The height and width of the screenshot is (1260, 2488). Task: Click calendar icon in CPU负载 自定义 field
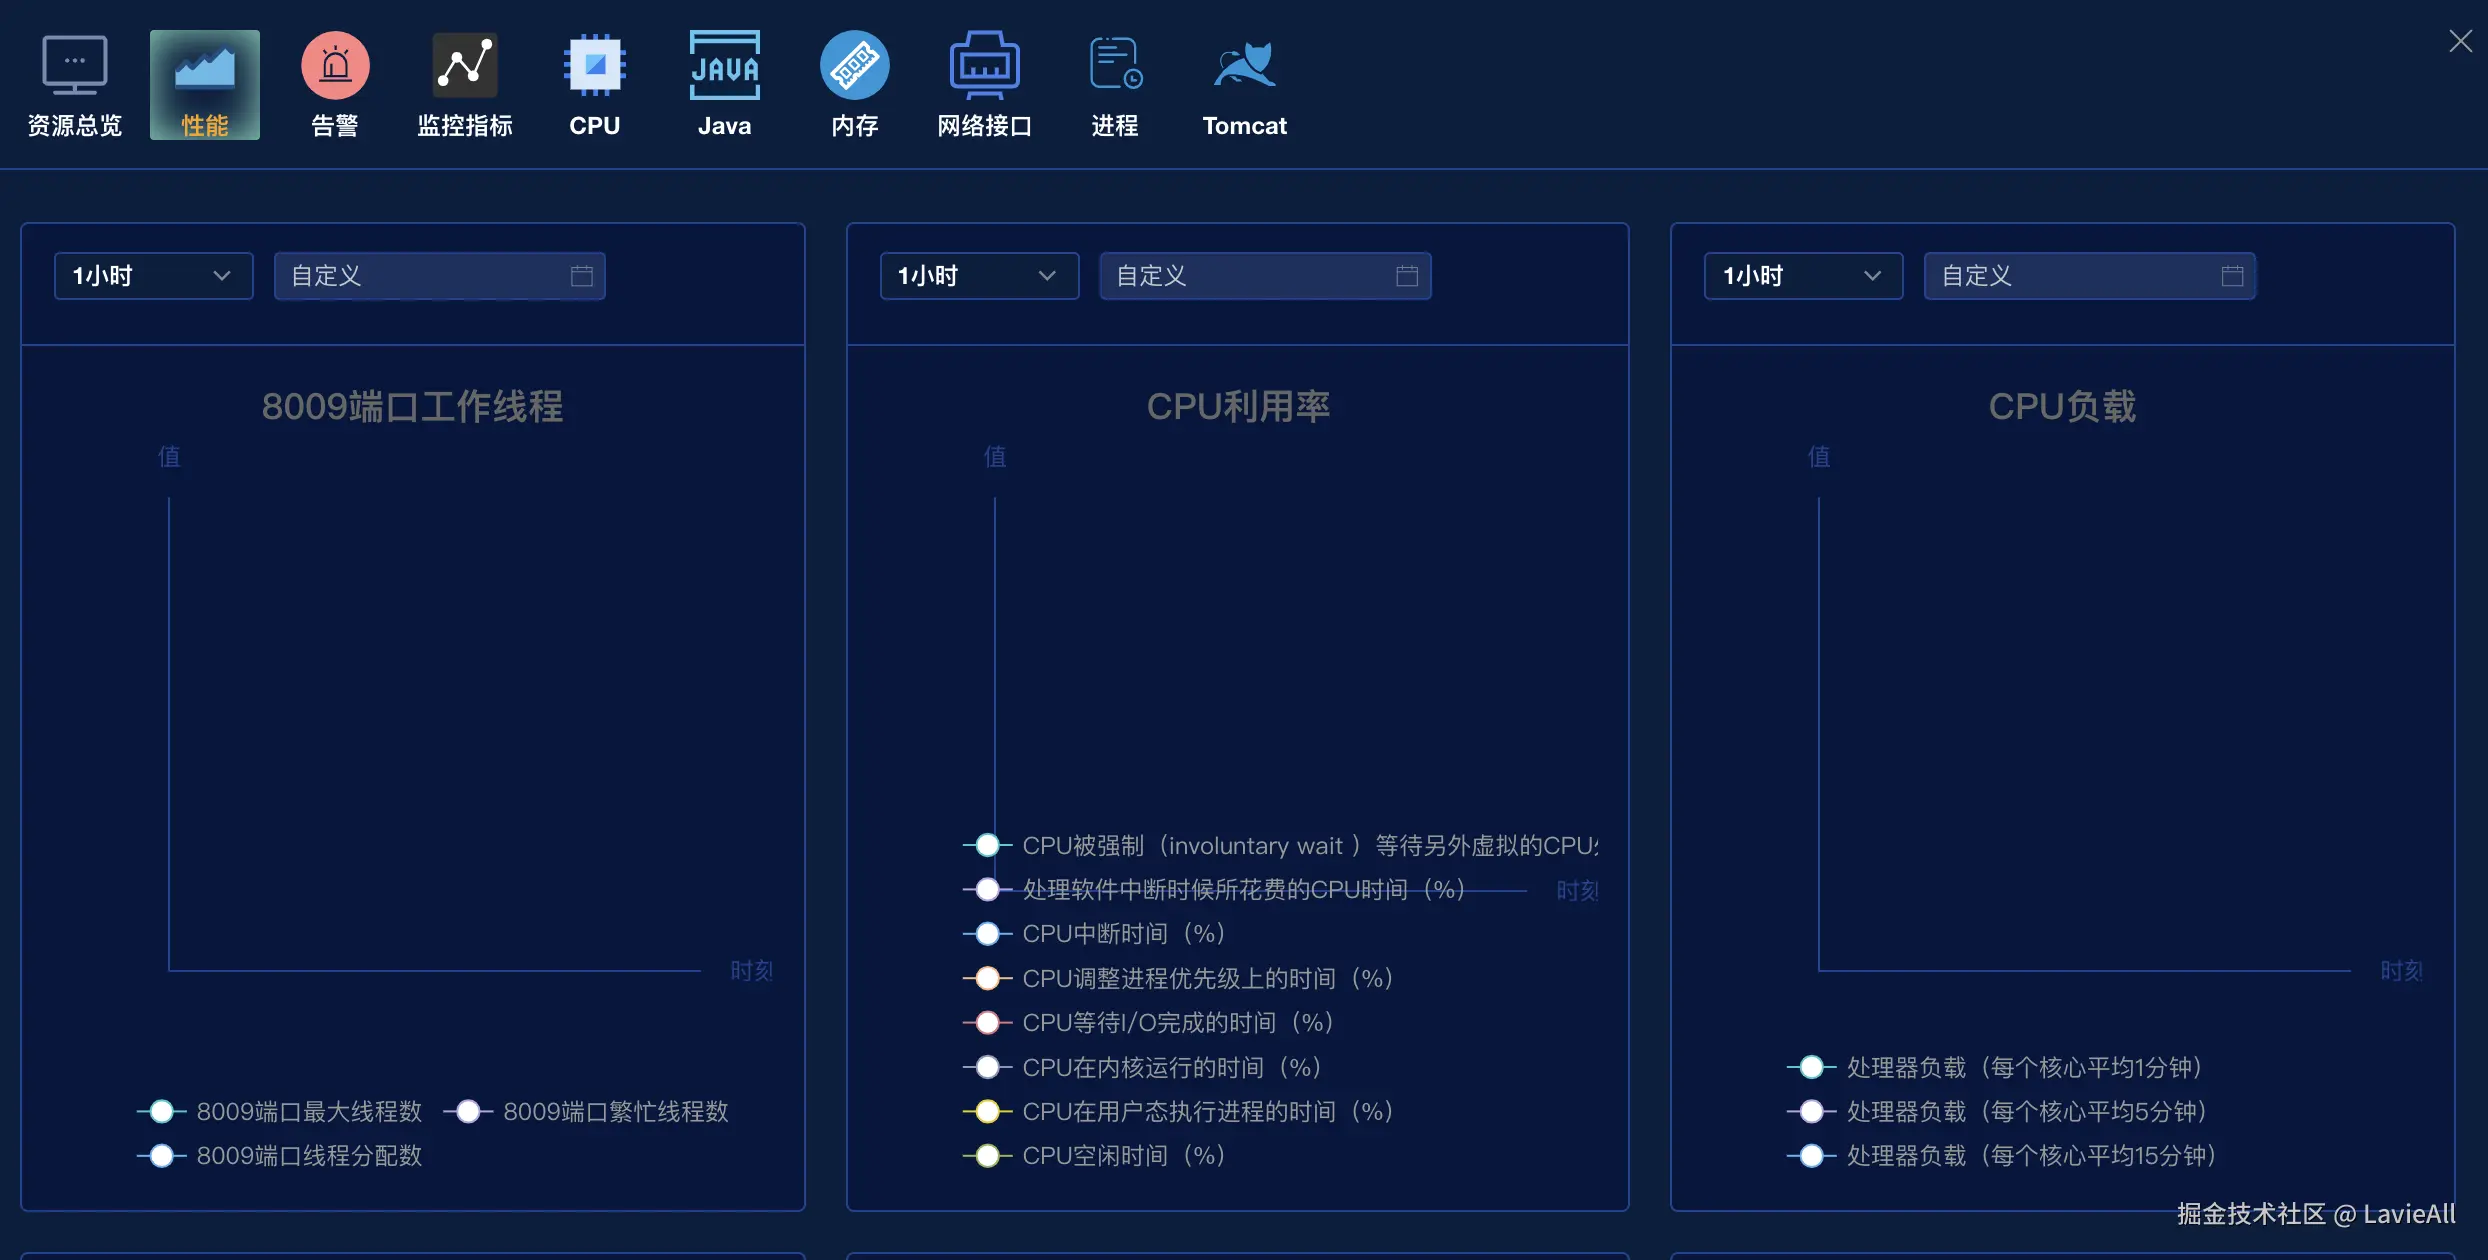(x=2232, y=276)
